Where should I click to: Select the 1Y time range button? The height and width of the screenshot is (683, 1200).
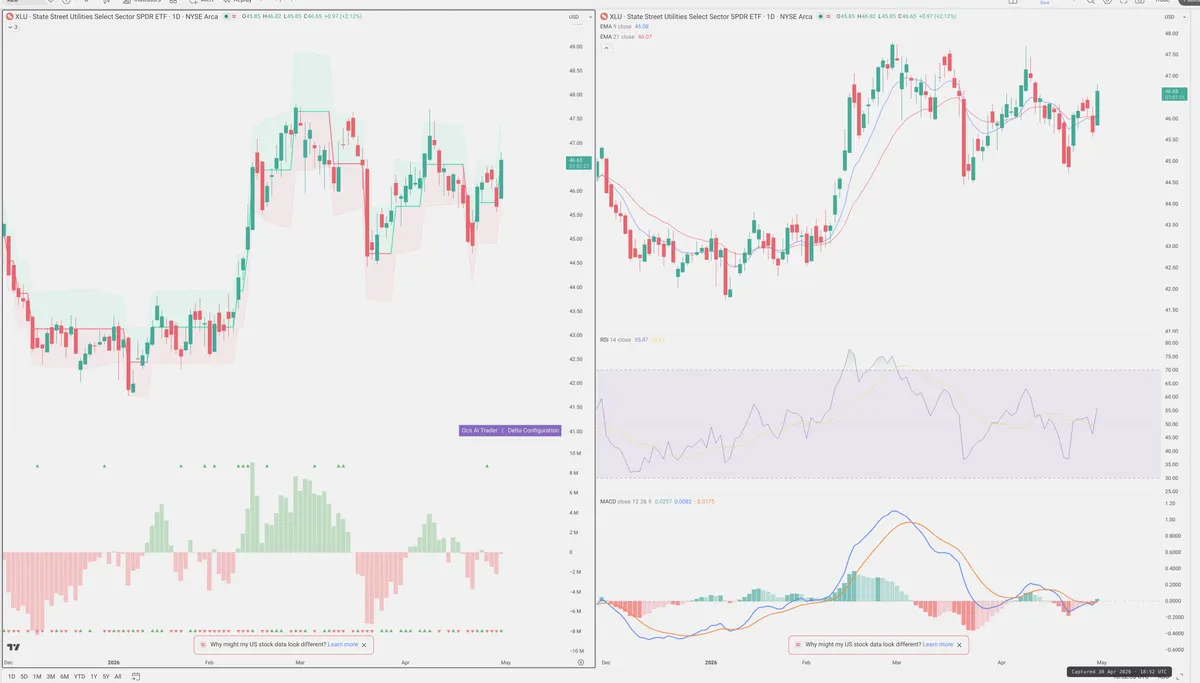pos(93,676)
